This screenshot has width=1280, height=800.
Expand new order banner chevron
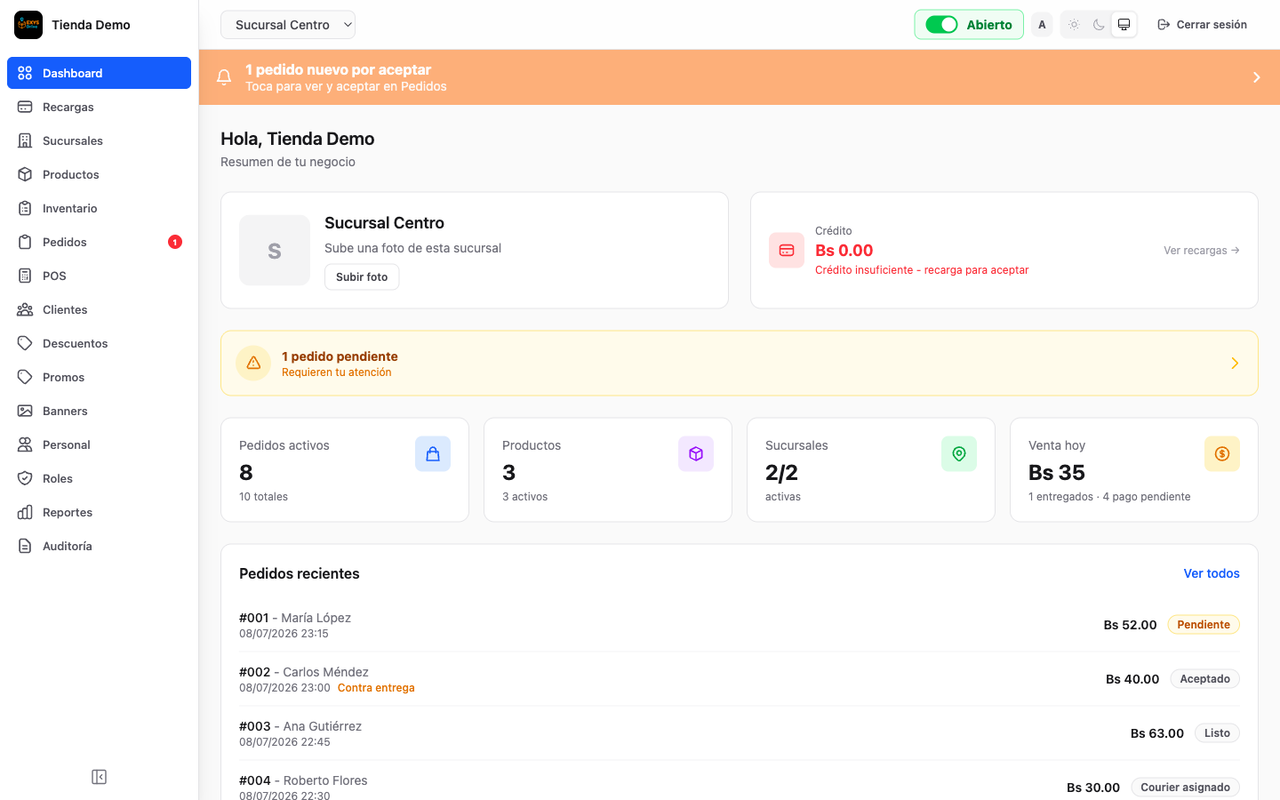coord(1257,77)
